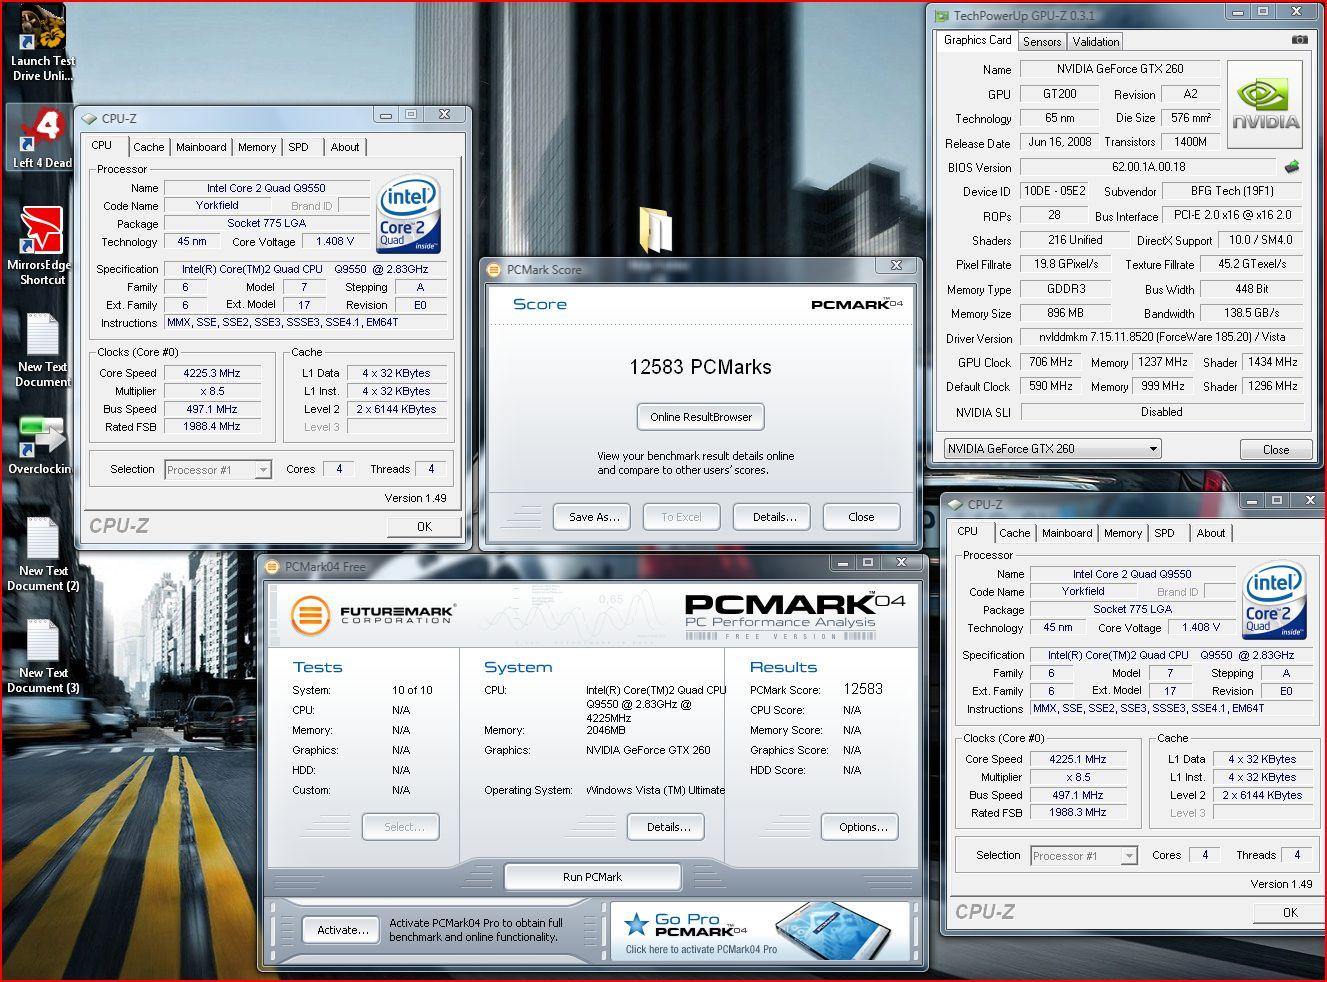Switch to SPD tab in right CPU-Z
1327x982 pixels.
coord(1164,533)
